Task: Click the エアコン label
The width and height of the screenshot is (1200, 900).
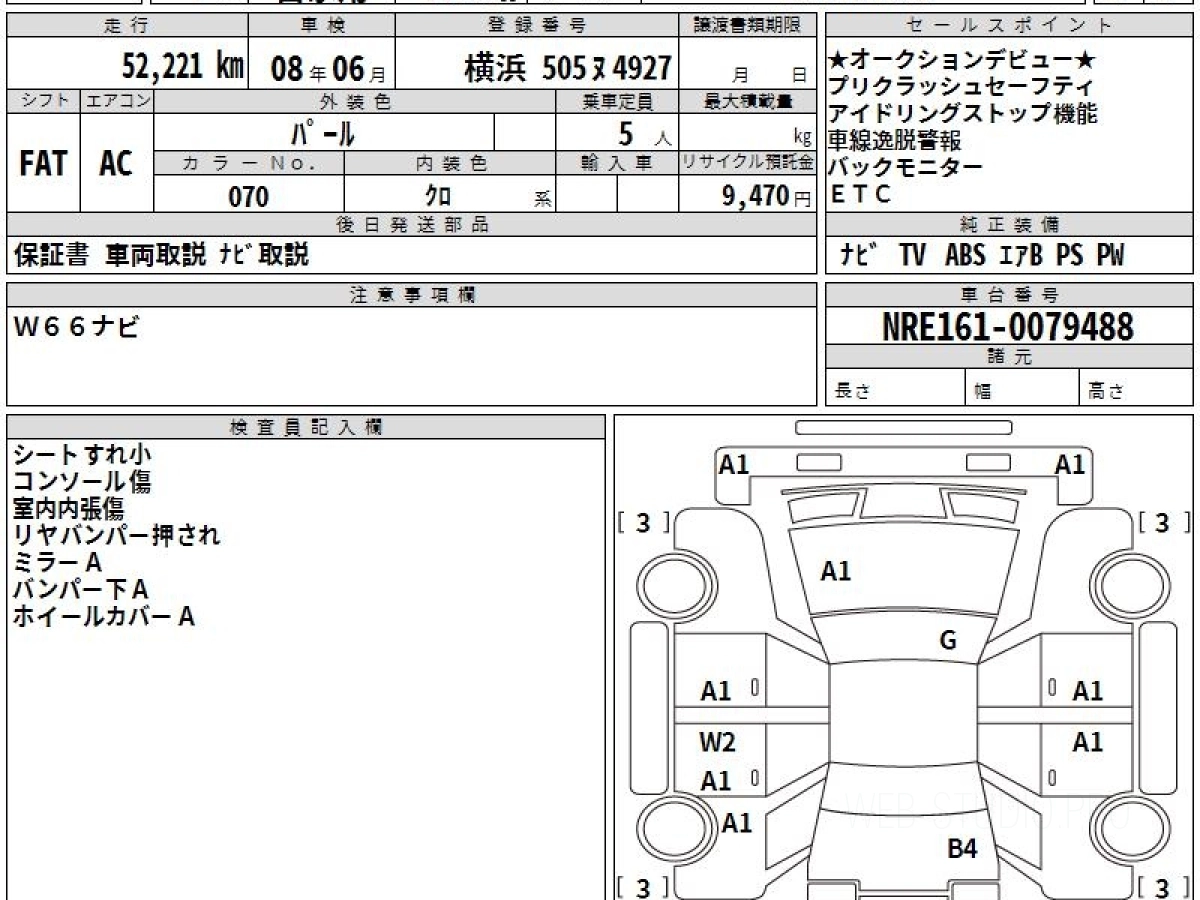Action: click(117, 101)
